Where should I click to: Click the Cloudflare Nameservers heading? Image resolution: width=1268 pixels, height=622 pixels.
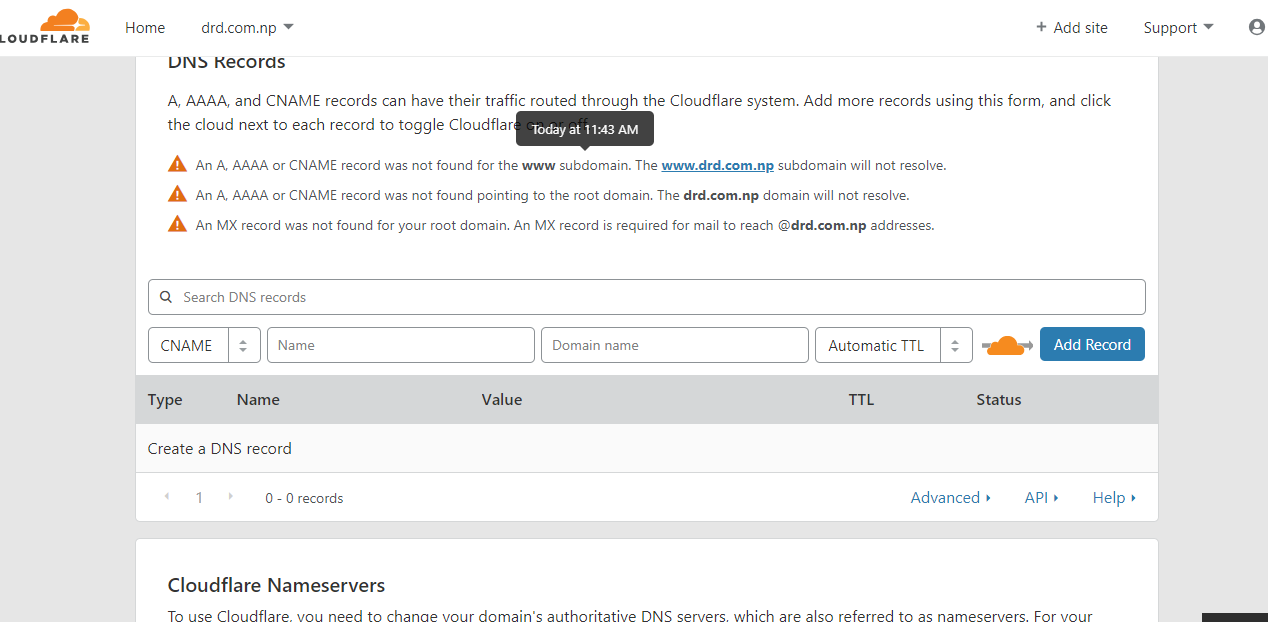tap(276, 585)
